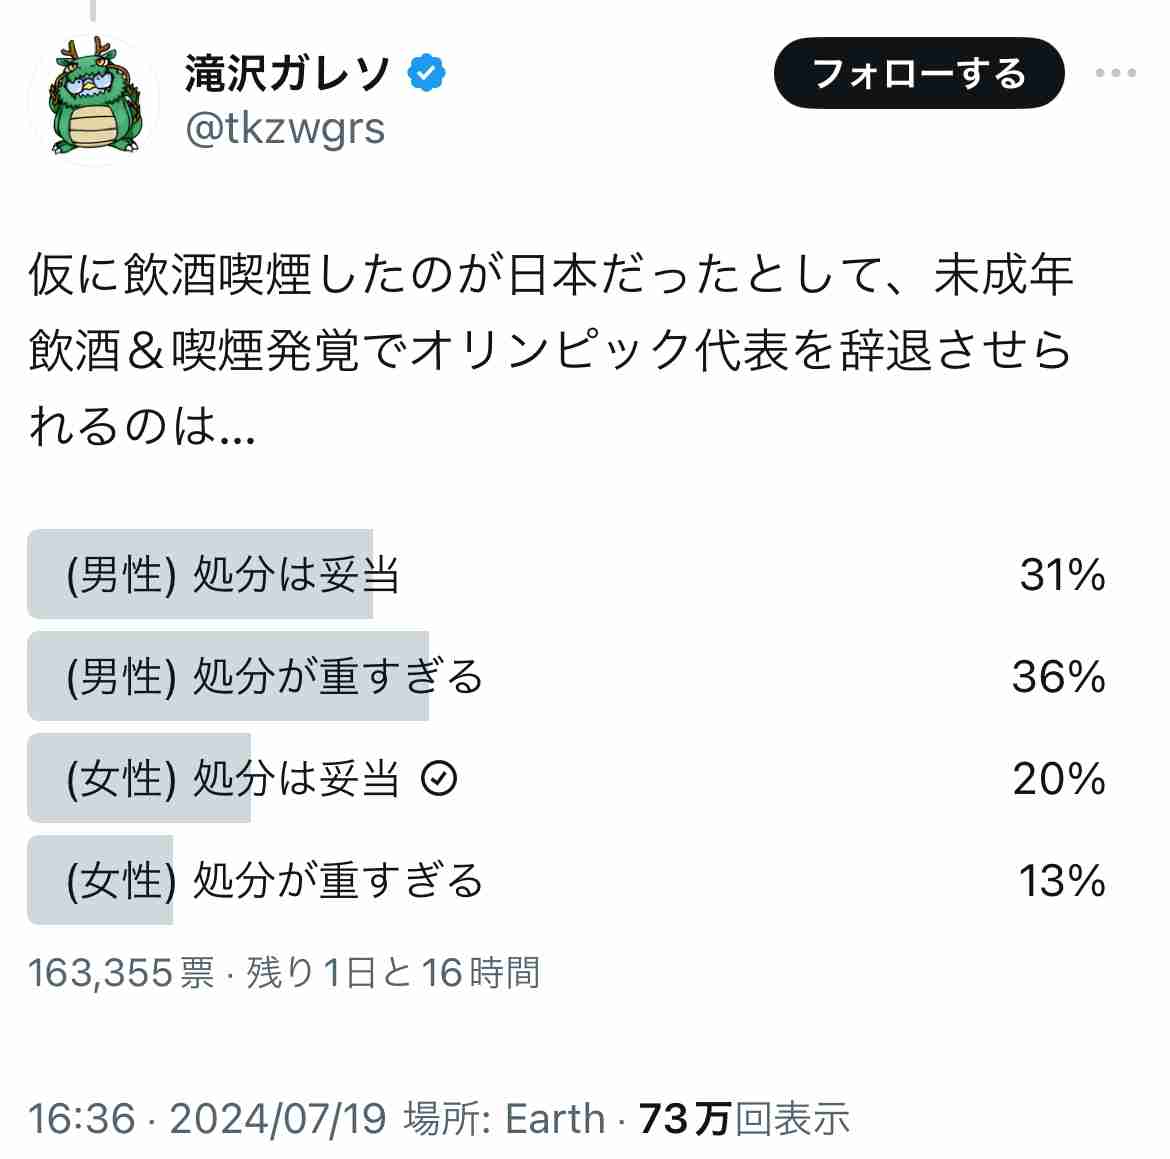Viewport: 1170px width, 1159px height.
Task: Click the selected-vote checkmark icon
Action: [439, 778]
